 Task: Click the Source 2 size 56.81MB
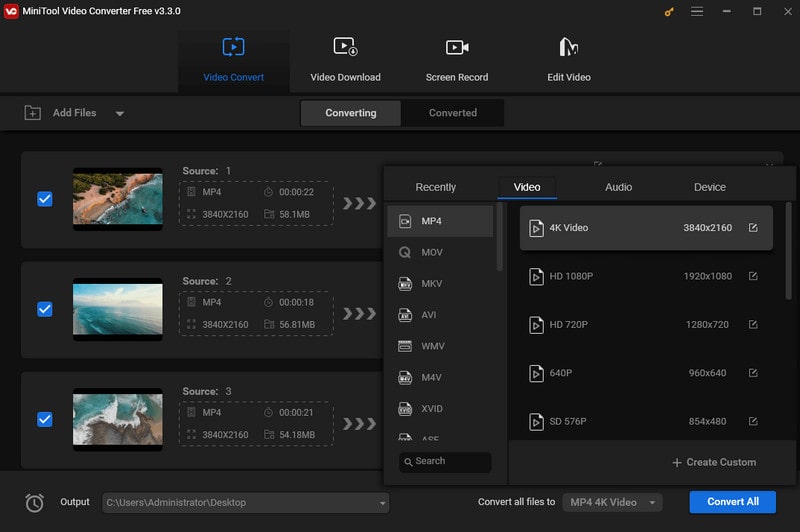click(297, 324)
